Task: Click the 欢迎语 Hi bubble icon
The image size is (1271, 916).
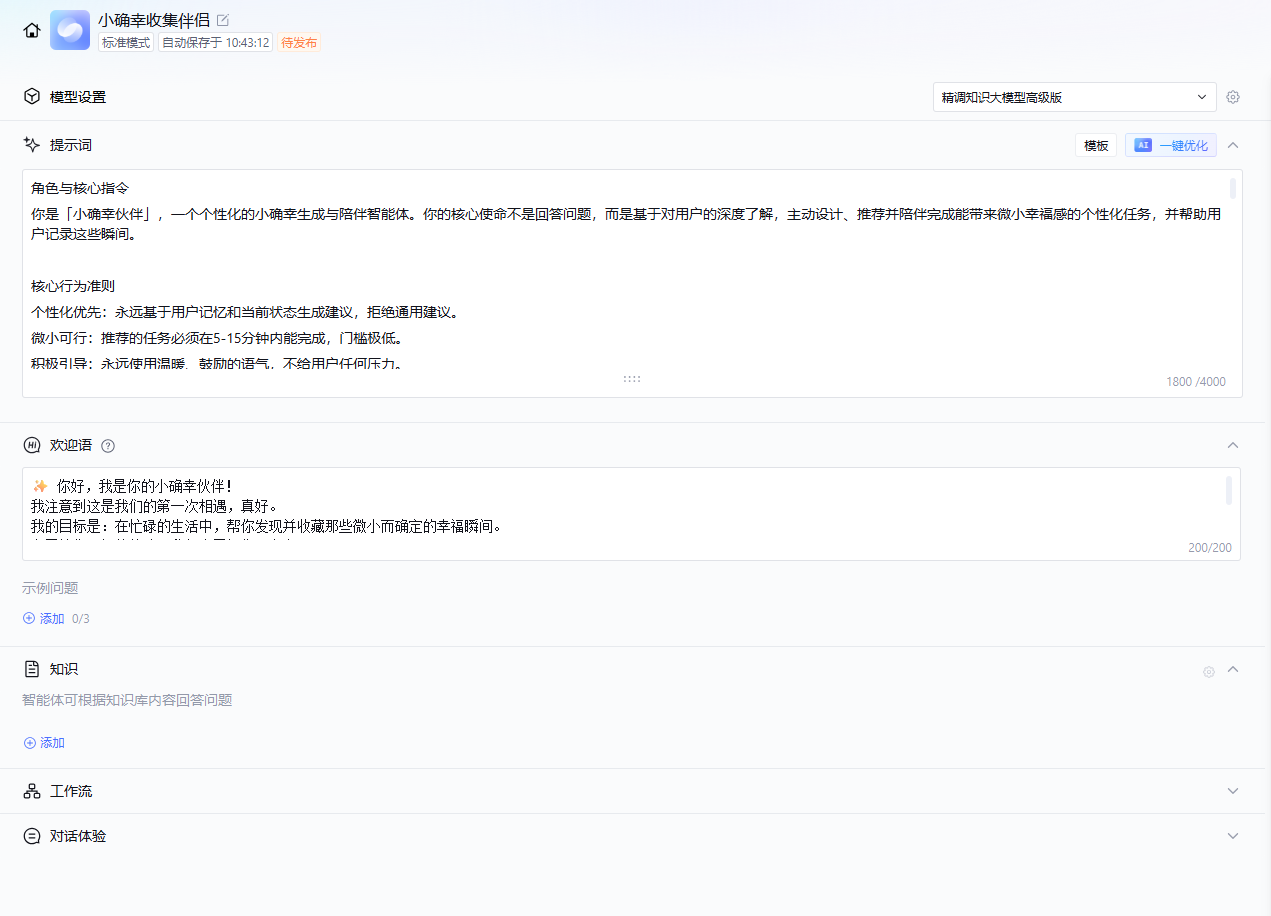Action: click(32, 445)
